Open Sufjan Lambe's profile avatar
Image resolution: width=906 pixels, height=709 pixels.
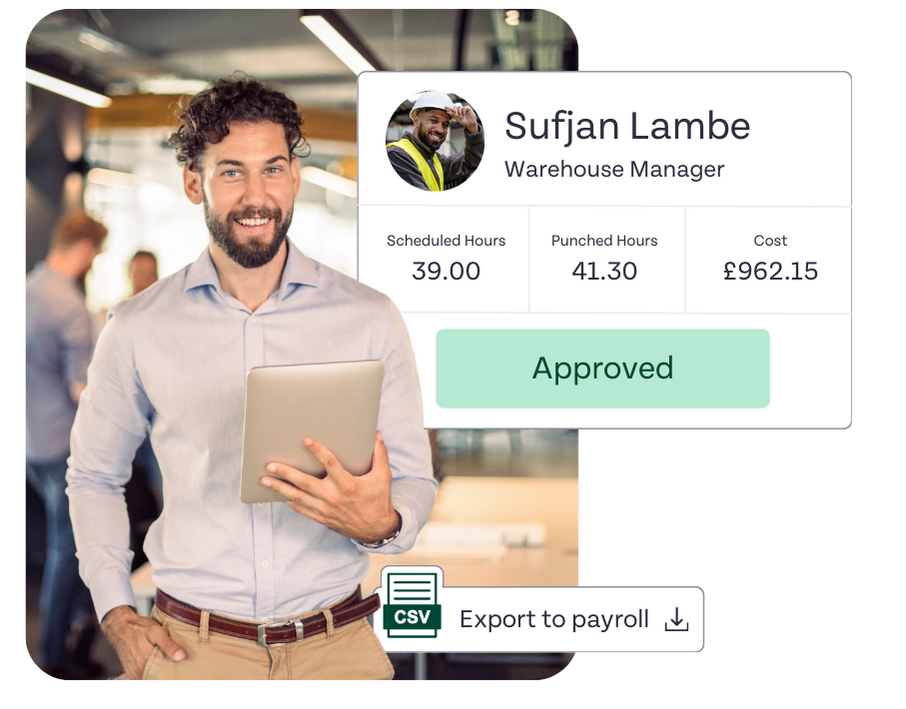435,140
